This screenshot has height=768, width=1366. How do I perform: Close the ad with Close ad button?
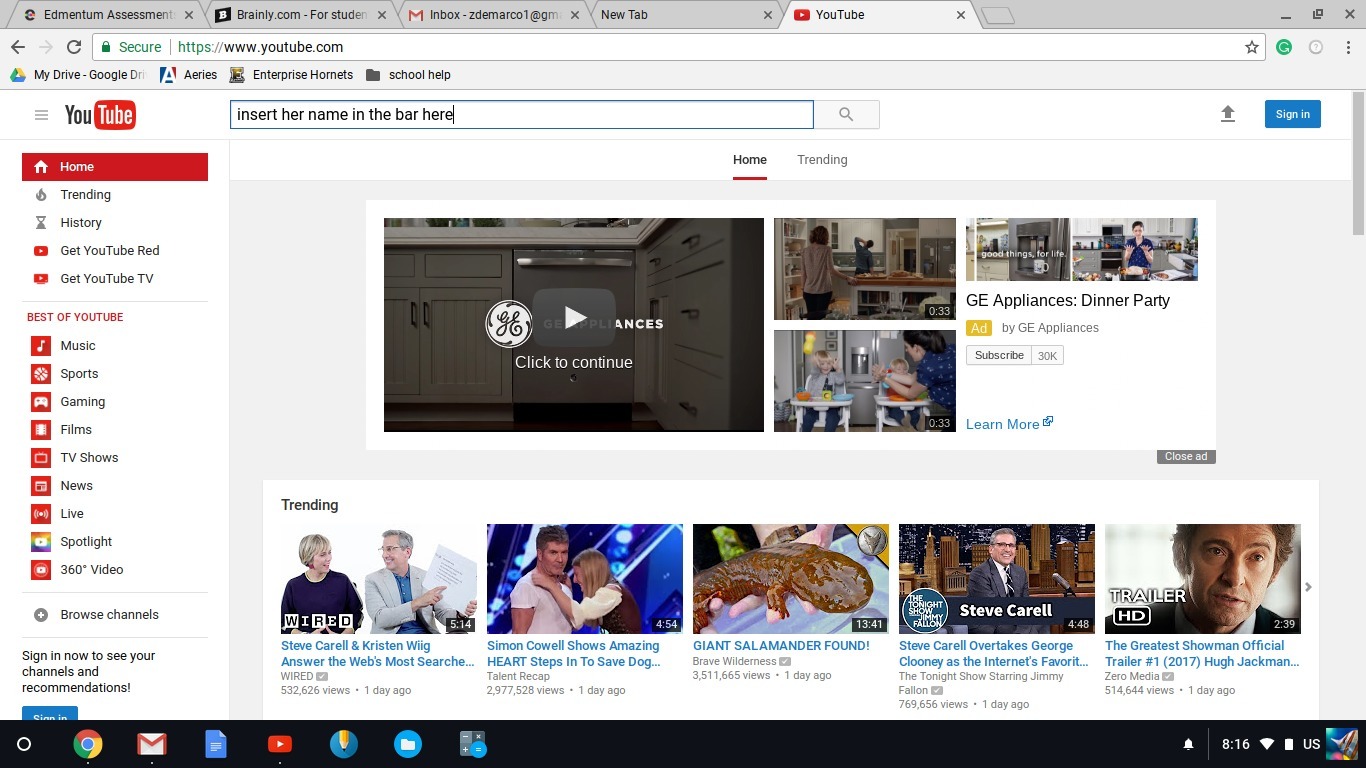pyautogui.click(x=1185, y=457)
